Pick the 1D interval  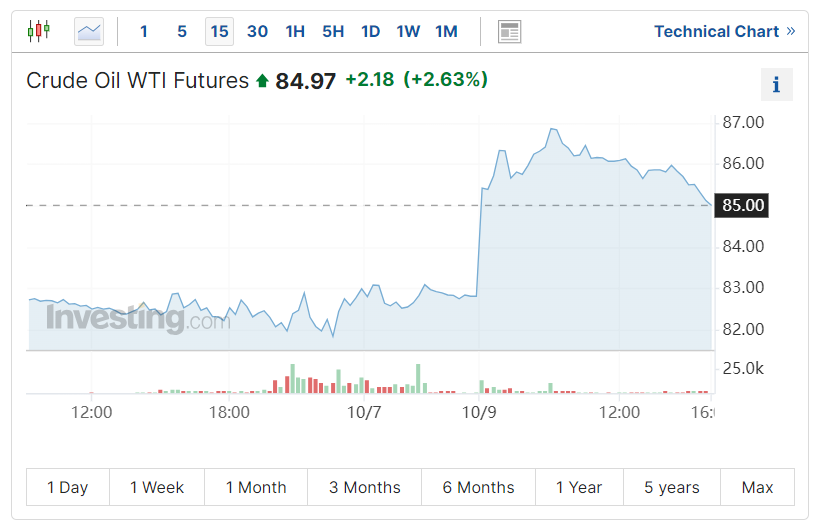tap(370, 31)
